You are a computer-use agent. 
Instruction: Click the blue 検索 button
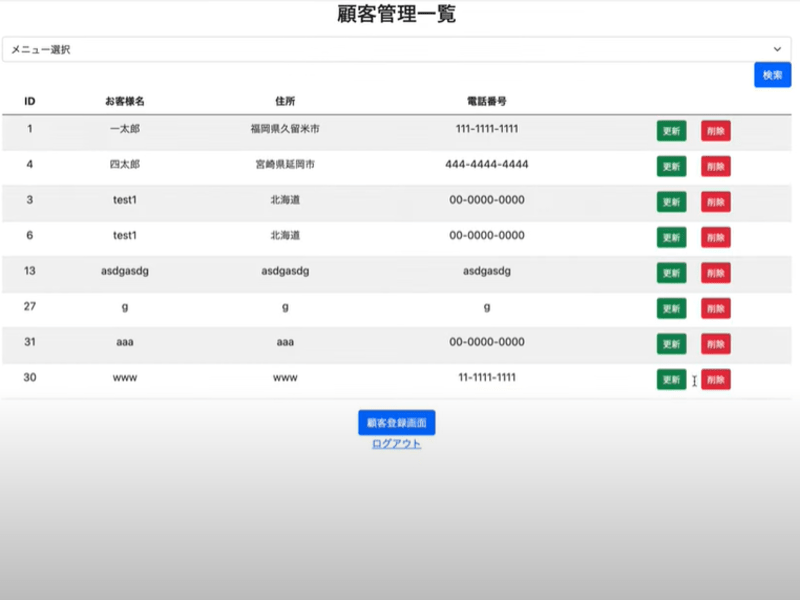pos(772,75)
